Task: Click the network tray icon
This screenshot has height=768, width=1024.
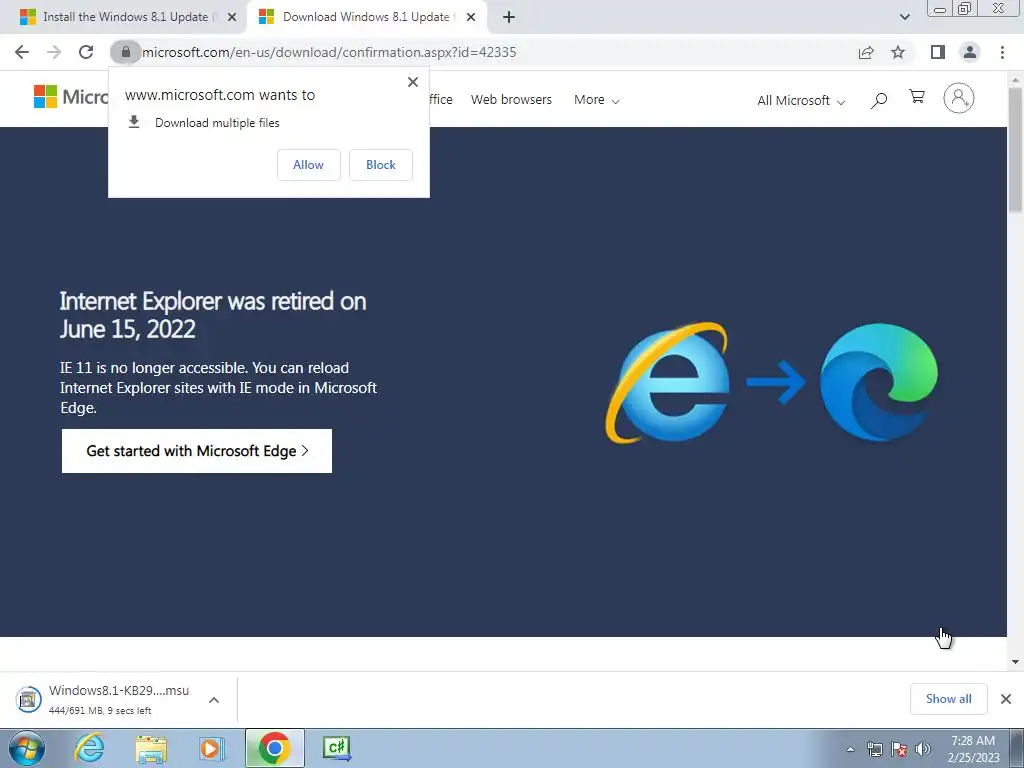Action: [874, 749]
